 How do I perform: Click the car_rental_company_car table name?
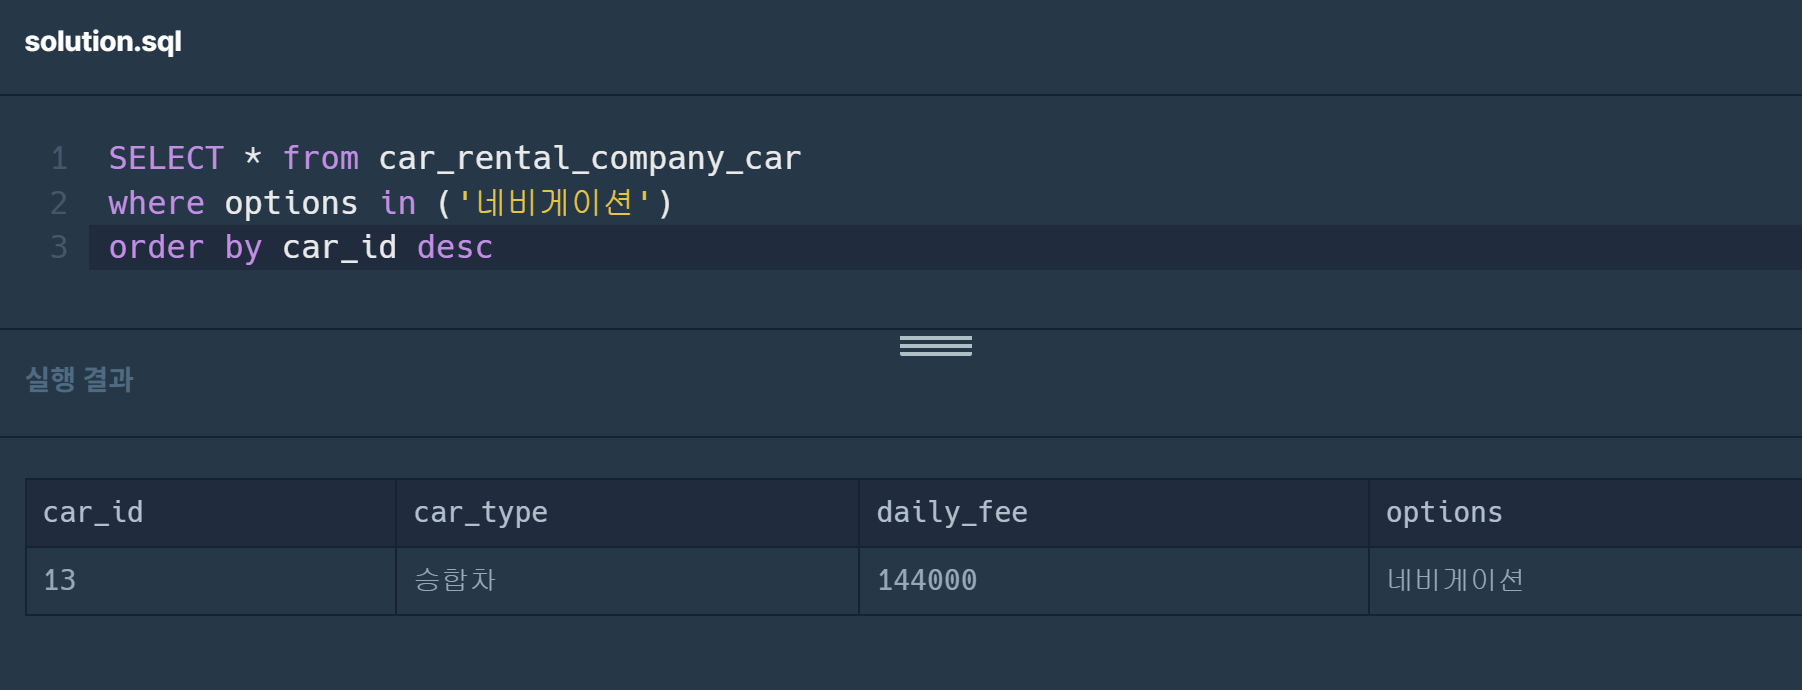point(589,158)
